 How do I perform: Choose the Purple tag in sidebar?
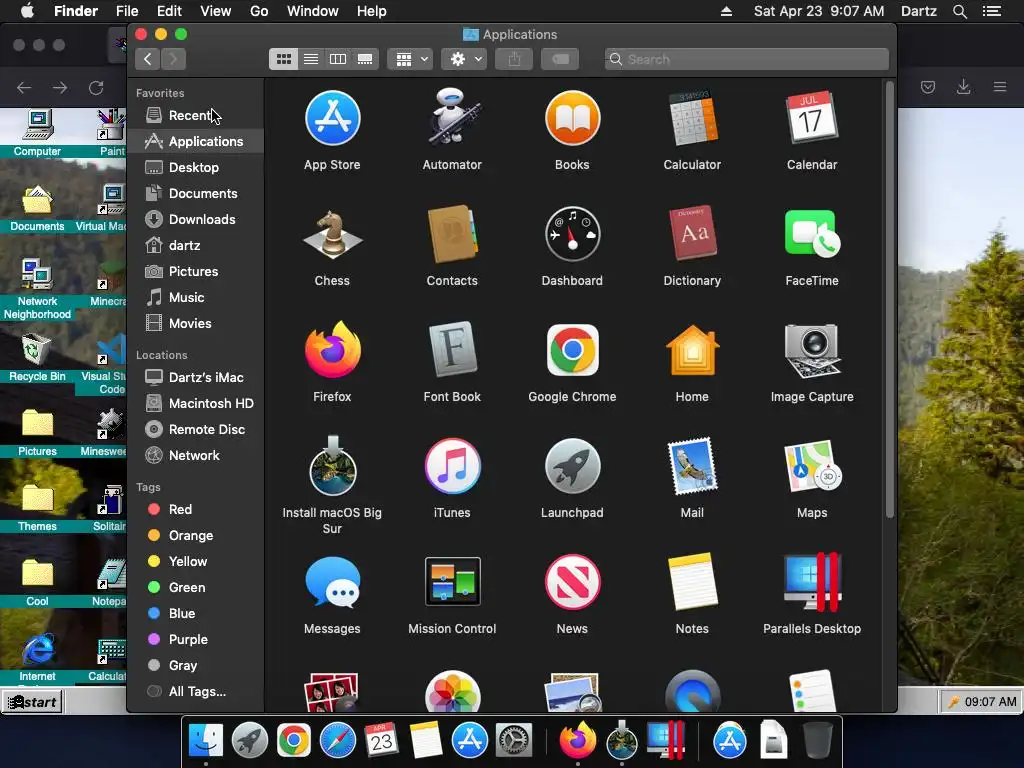click(196, 640)
